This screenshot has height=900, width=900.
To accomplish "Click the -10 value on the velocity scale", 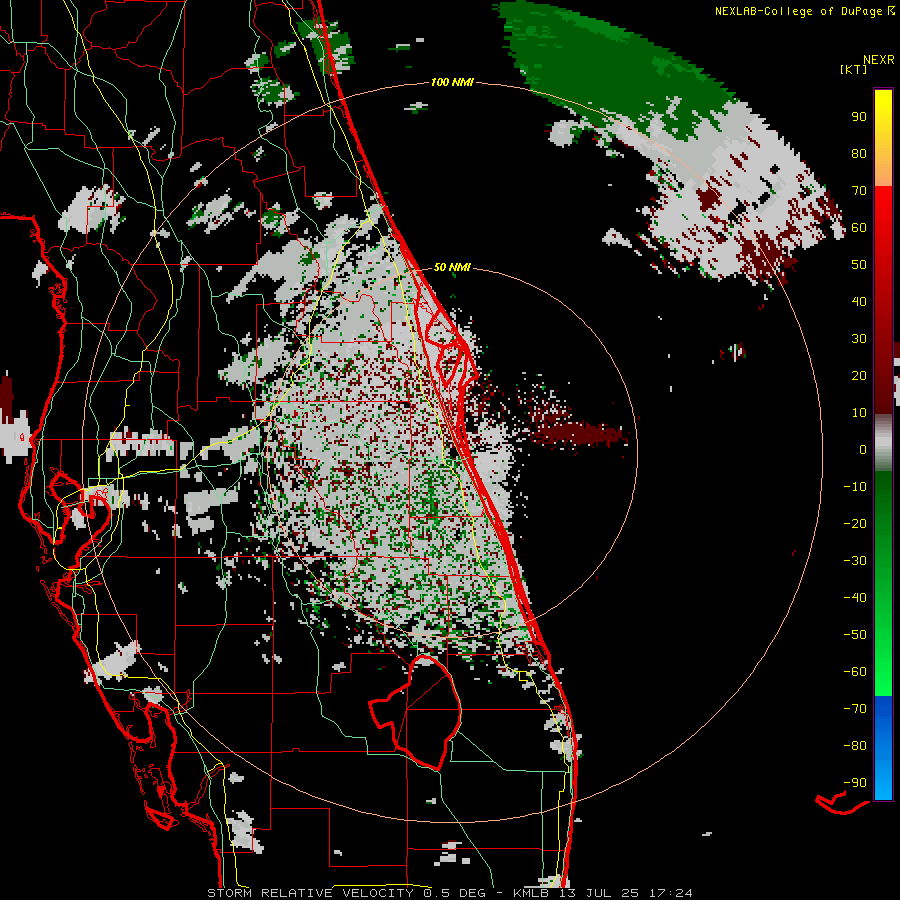I will tap(855, 487).
